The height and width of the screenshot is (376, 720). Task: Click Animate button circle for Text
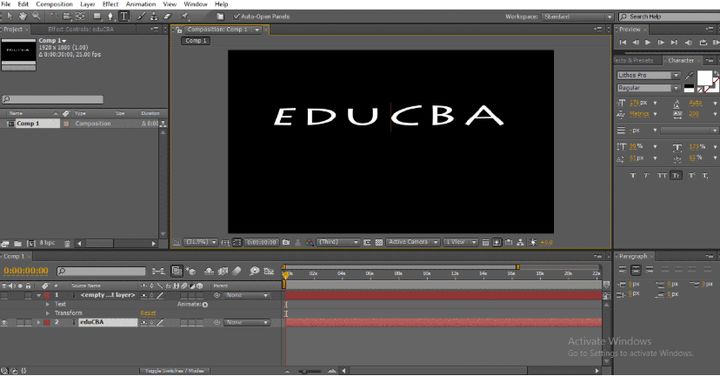205,304
